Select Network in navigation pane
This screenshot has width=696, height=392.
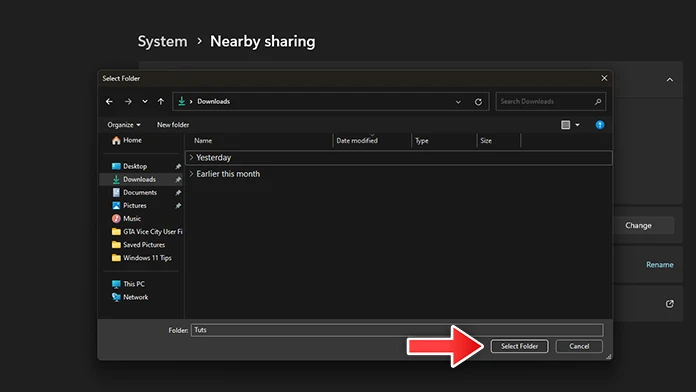click(135, 297)
